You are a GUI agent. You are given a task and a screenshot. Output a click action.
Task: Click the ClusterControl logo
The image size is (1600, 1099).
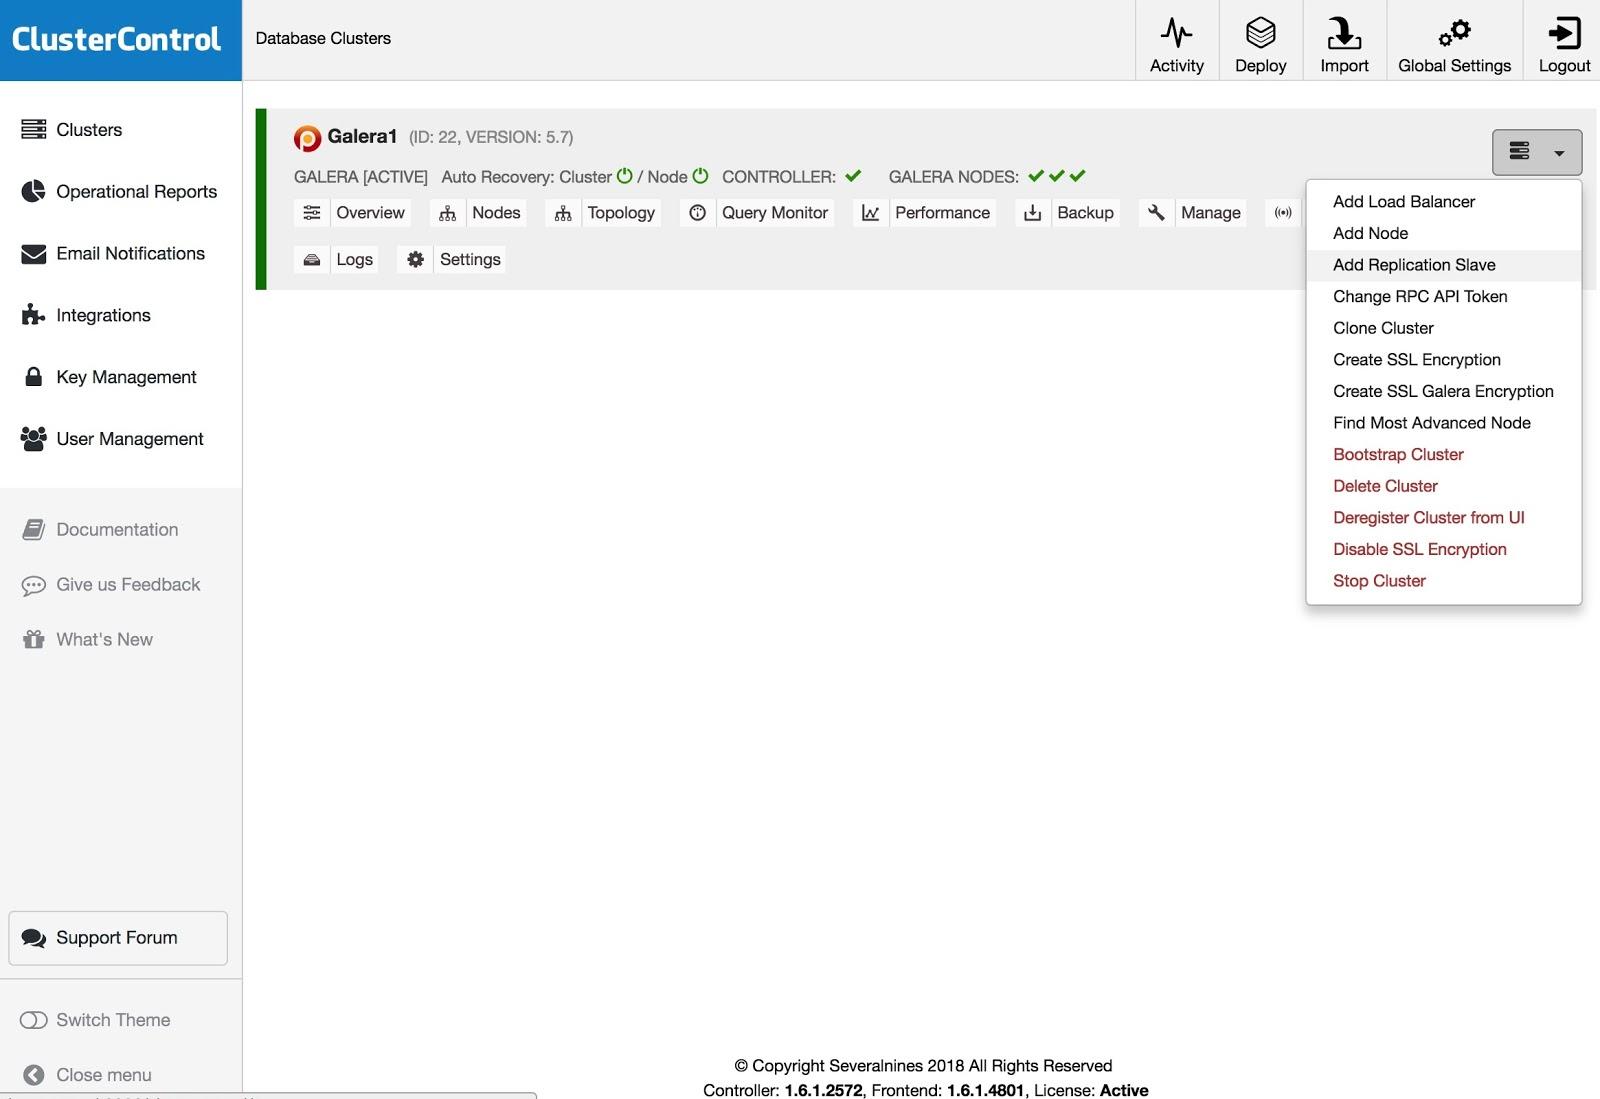coord(116,39)
